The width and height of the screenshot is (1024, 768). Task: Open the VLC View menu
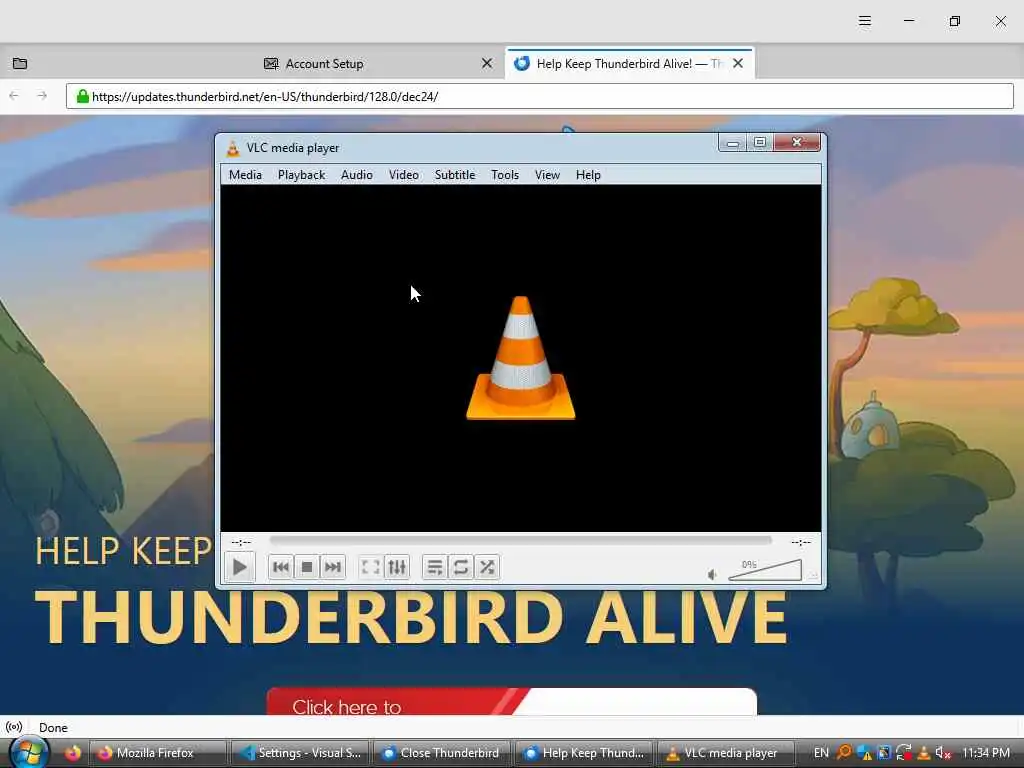tap(547, 175)
